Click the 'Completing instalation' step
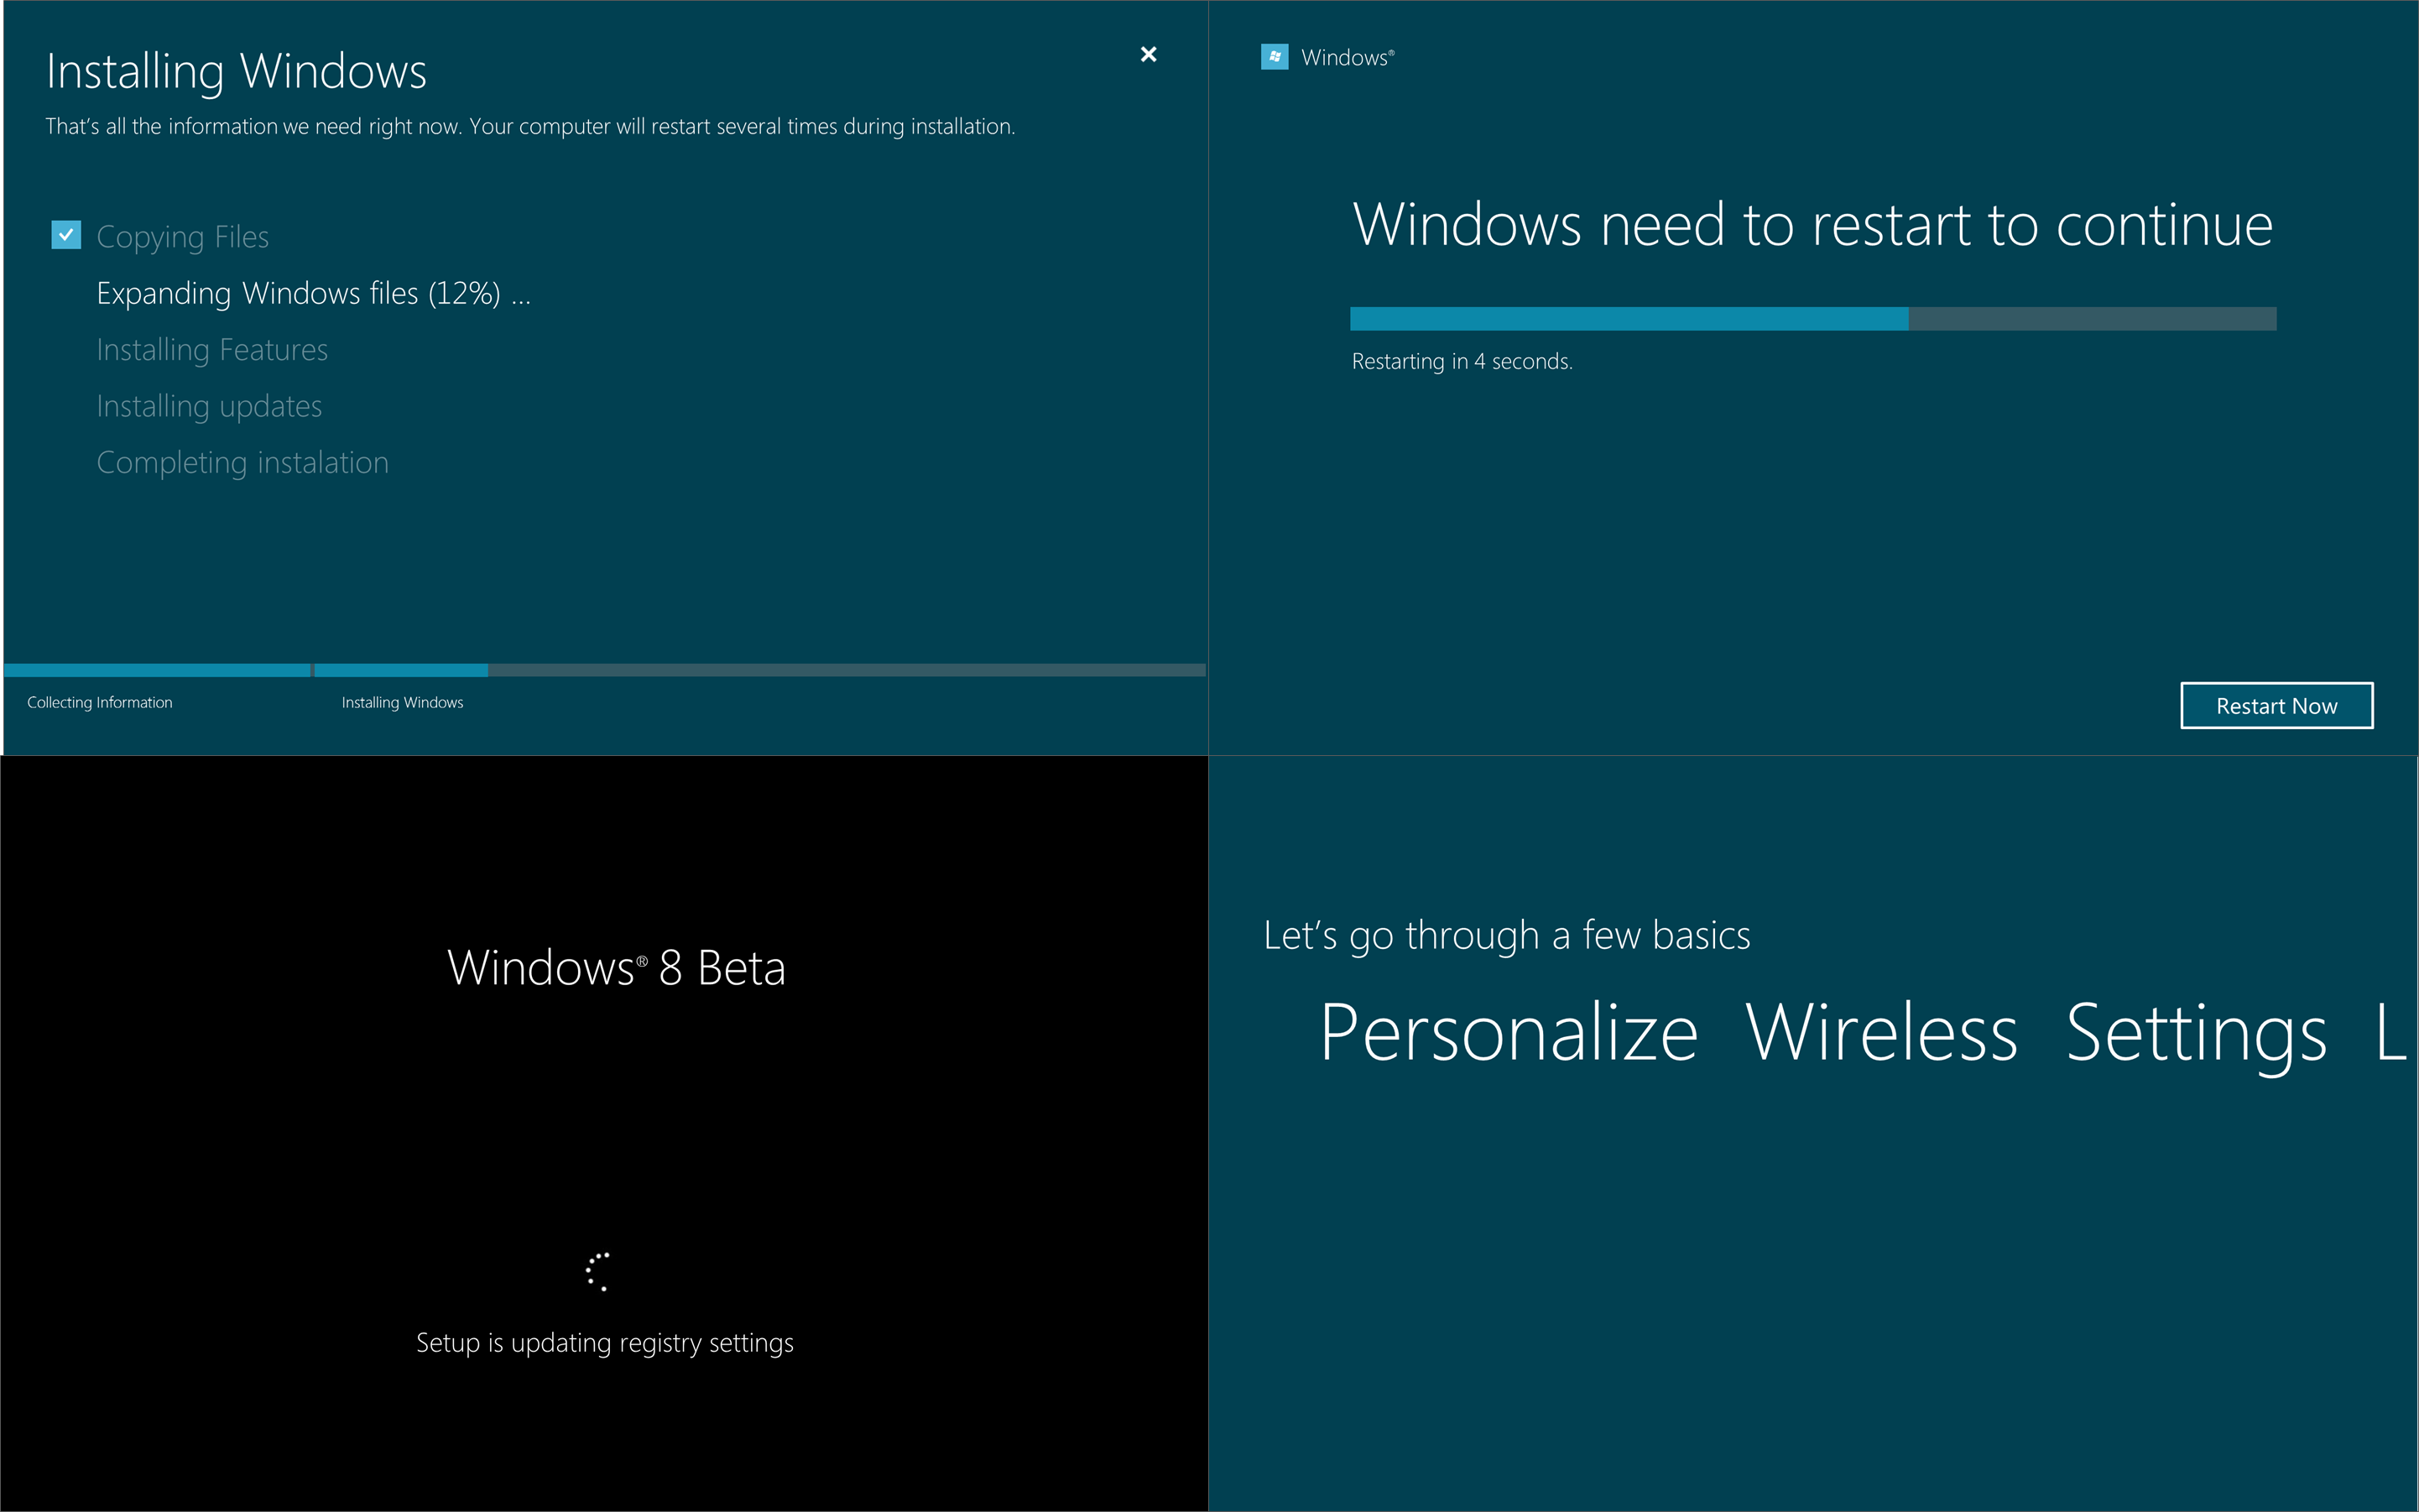This screenshot has height=1512, width=2419. [x=242, y=462]
